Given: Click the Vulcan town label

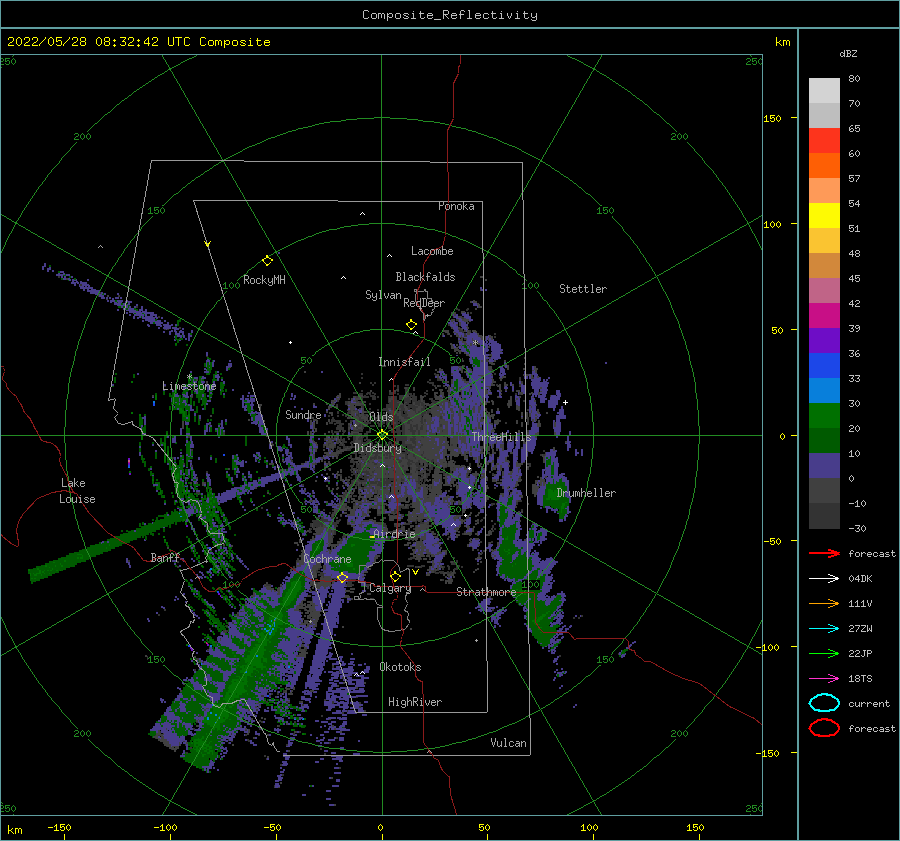Looking at the screenshot, I should 509,743.
